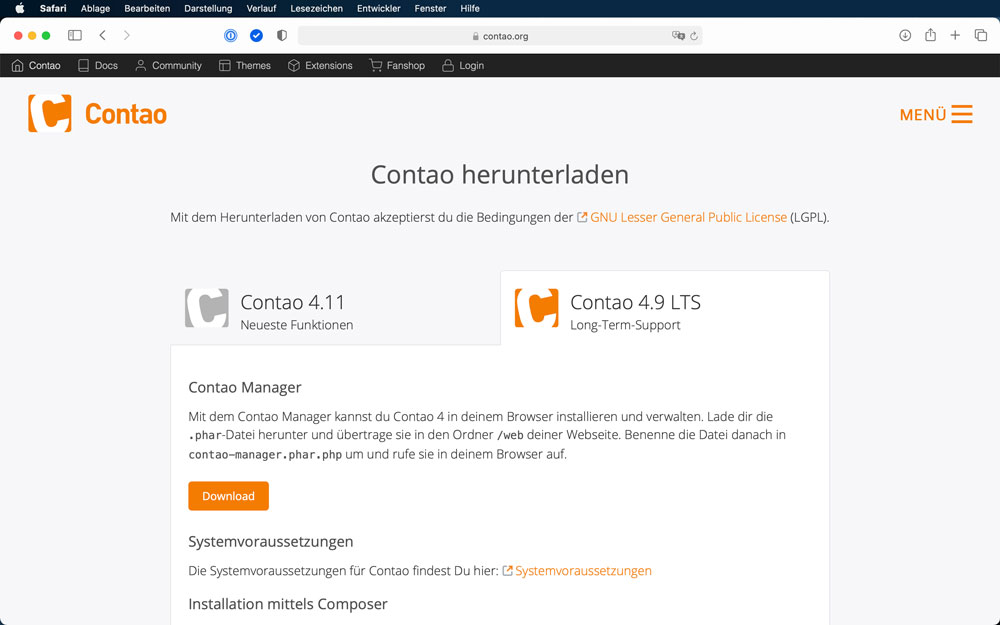The height and width of the screenshot is (625, 1000).
Task: Click the blue checkmark extension icon
Action: click(x=256, y=36)
